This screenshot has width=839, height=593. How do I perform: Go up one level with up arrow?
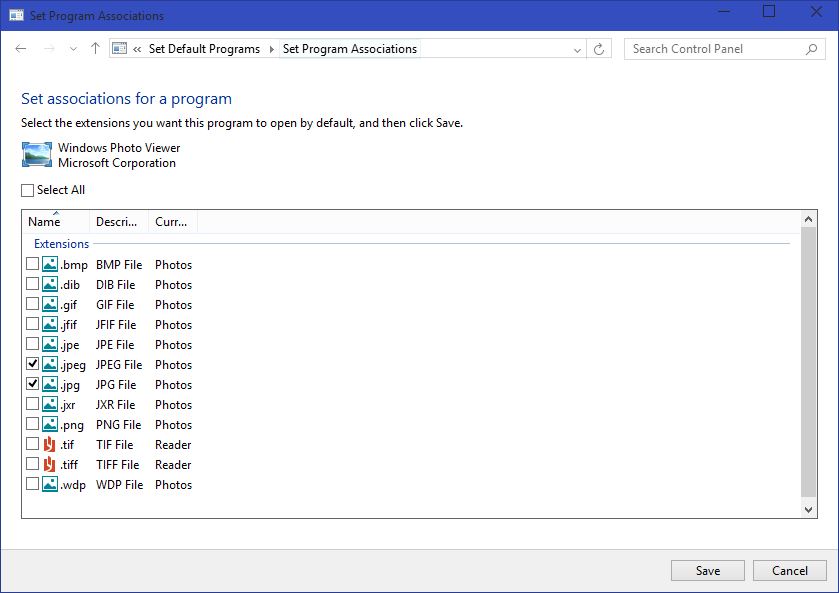tap(95, 49)
